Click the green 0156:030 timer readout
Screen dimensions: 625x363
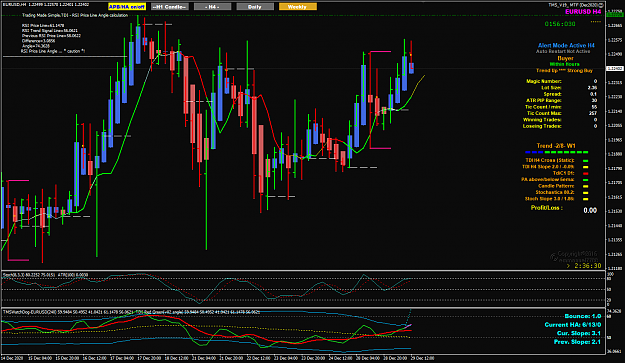pos(560,24)
